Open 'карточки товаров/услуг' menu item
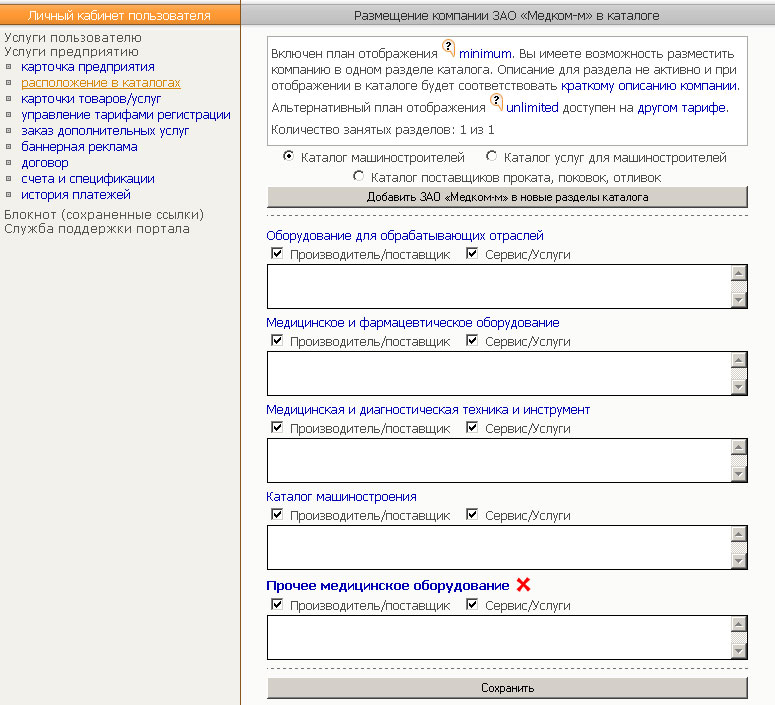This screenshot has height=705, width=775. click(x=91, y=99)
